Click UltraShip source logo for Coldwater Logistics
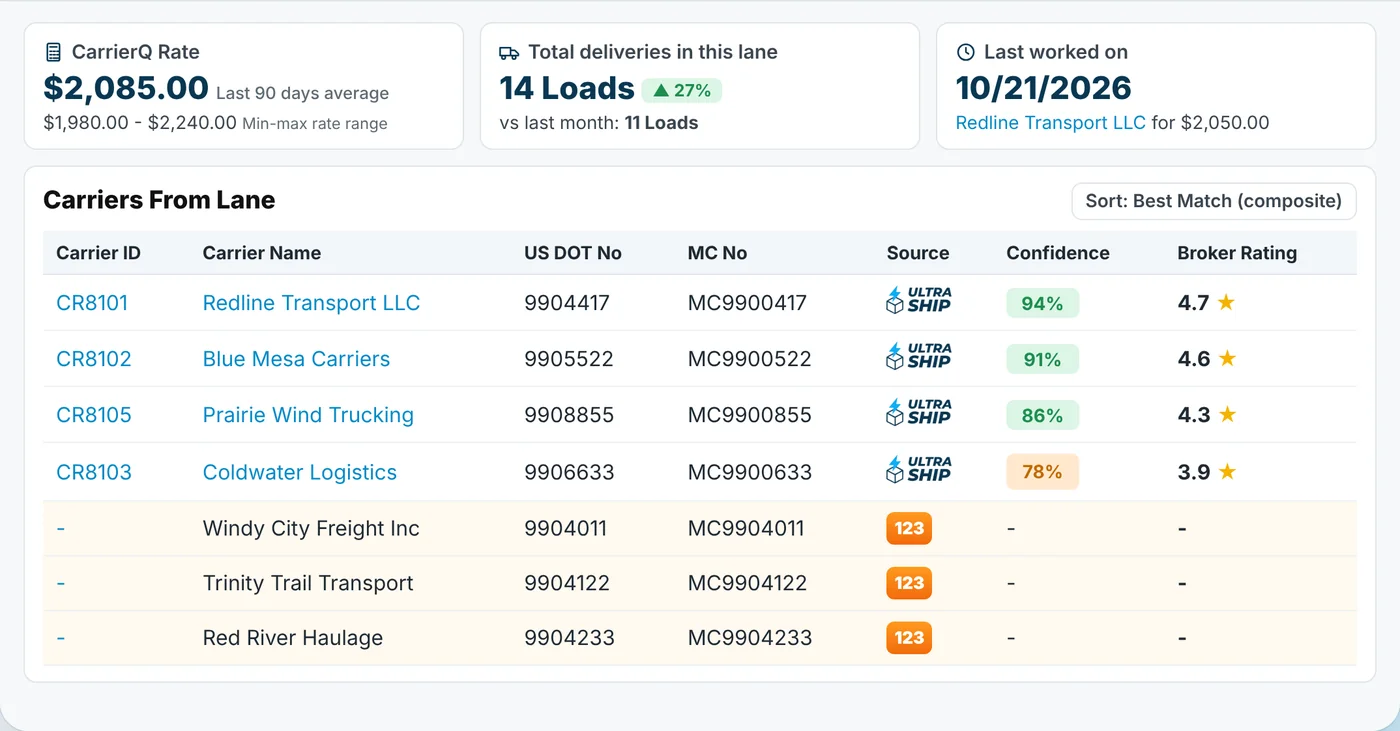The image size is (1400, 731). pos(918,471)
